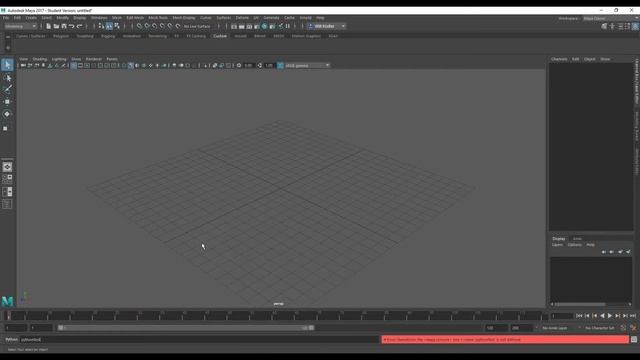Click Select by hierarchy mode icon
The width and height of the screenshot is (640, 360).
pos(101,26)
